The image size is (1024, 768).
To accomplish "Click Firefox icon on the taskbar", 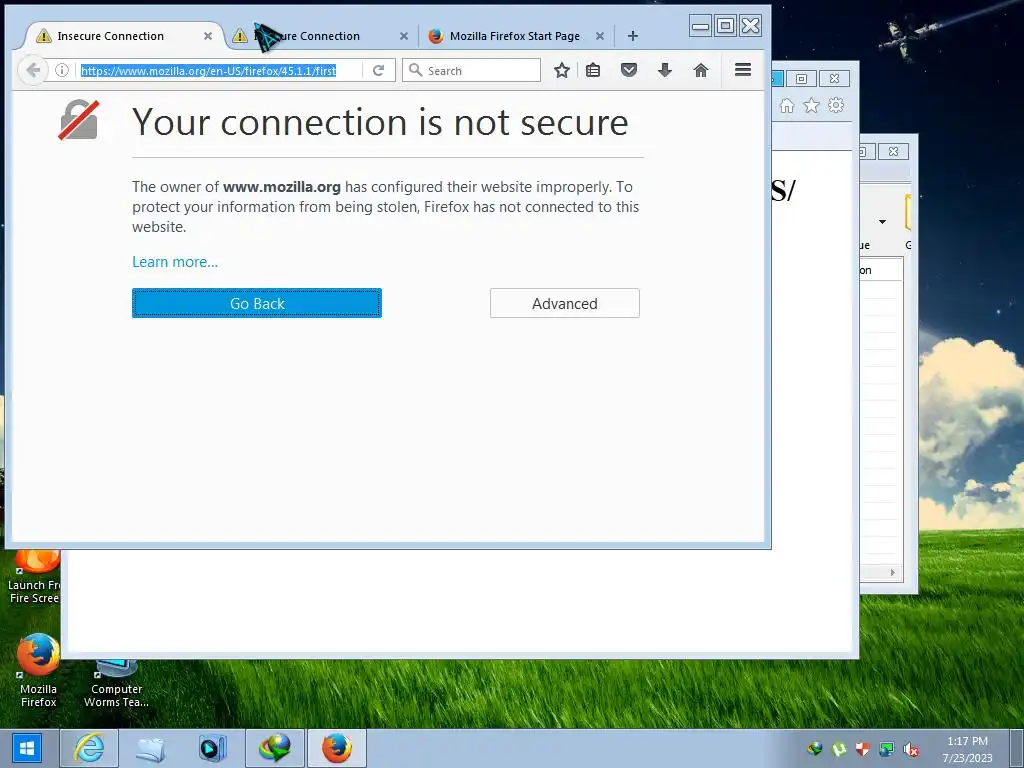I will (336, 748).
